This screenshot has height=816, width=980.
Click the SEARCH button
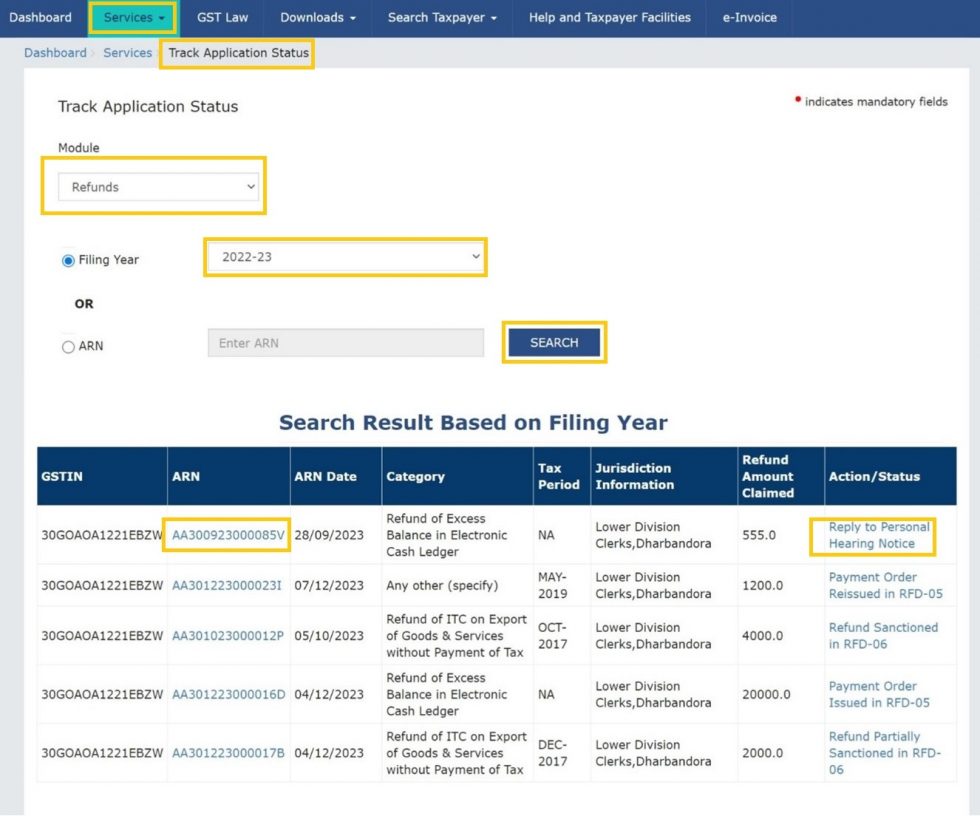click(553, 341)
